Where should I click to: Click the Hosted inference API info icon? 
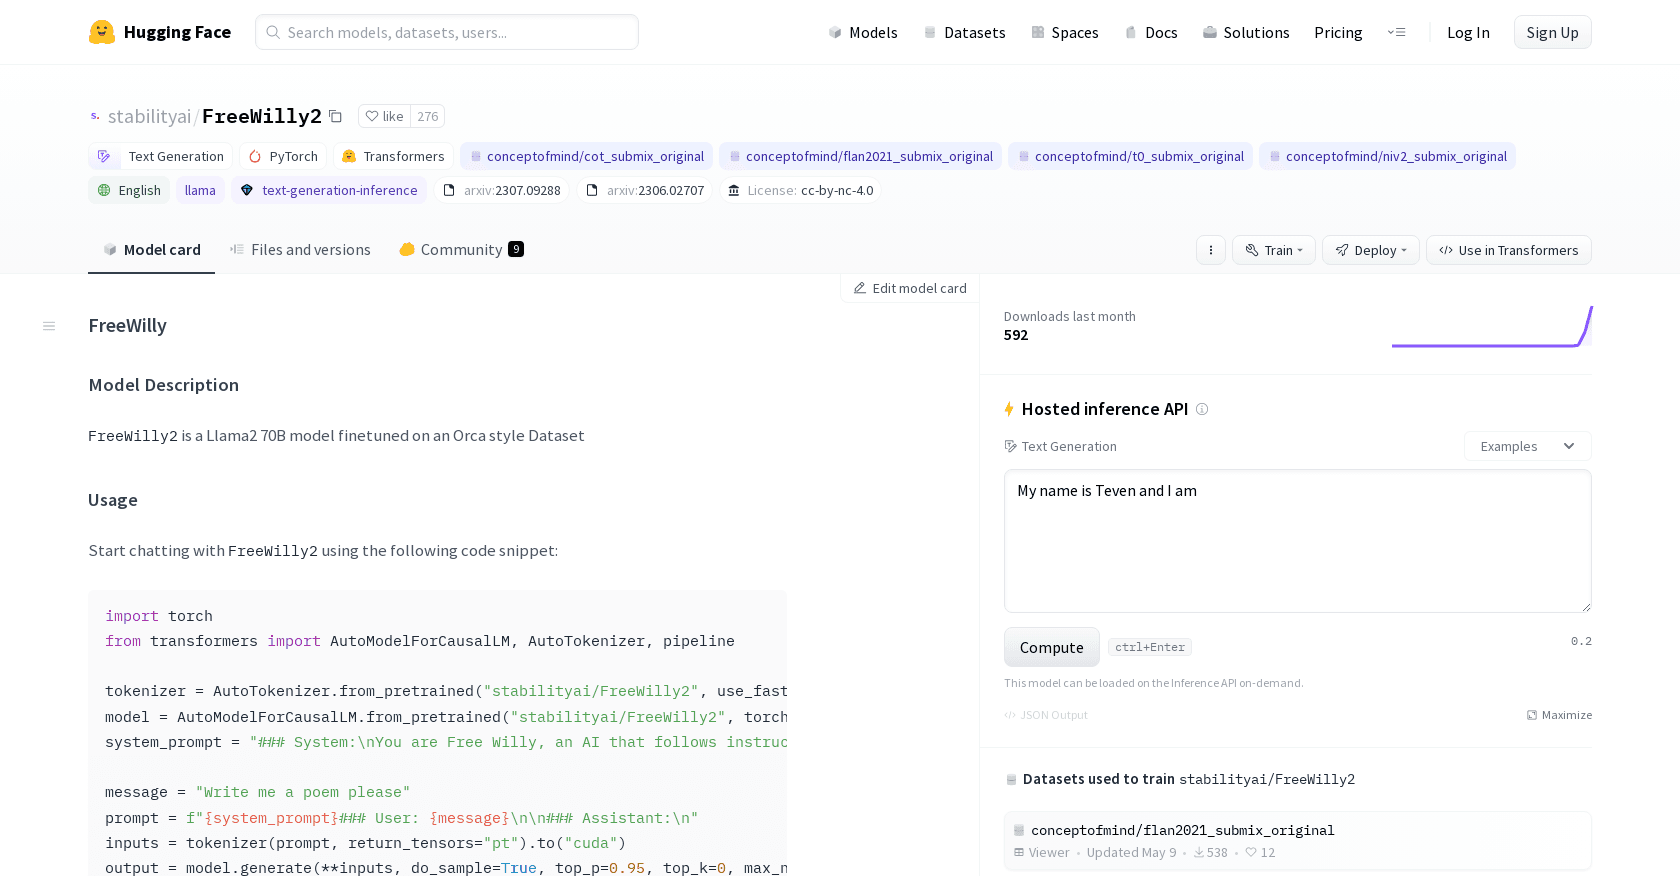coord(1202,409)
